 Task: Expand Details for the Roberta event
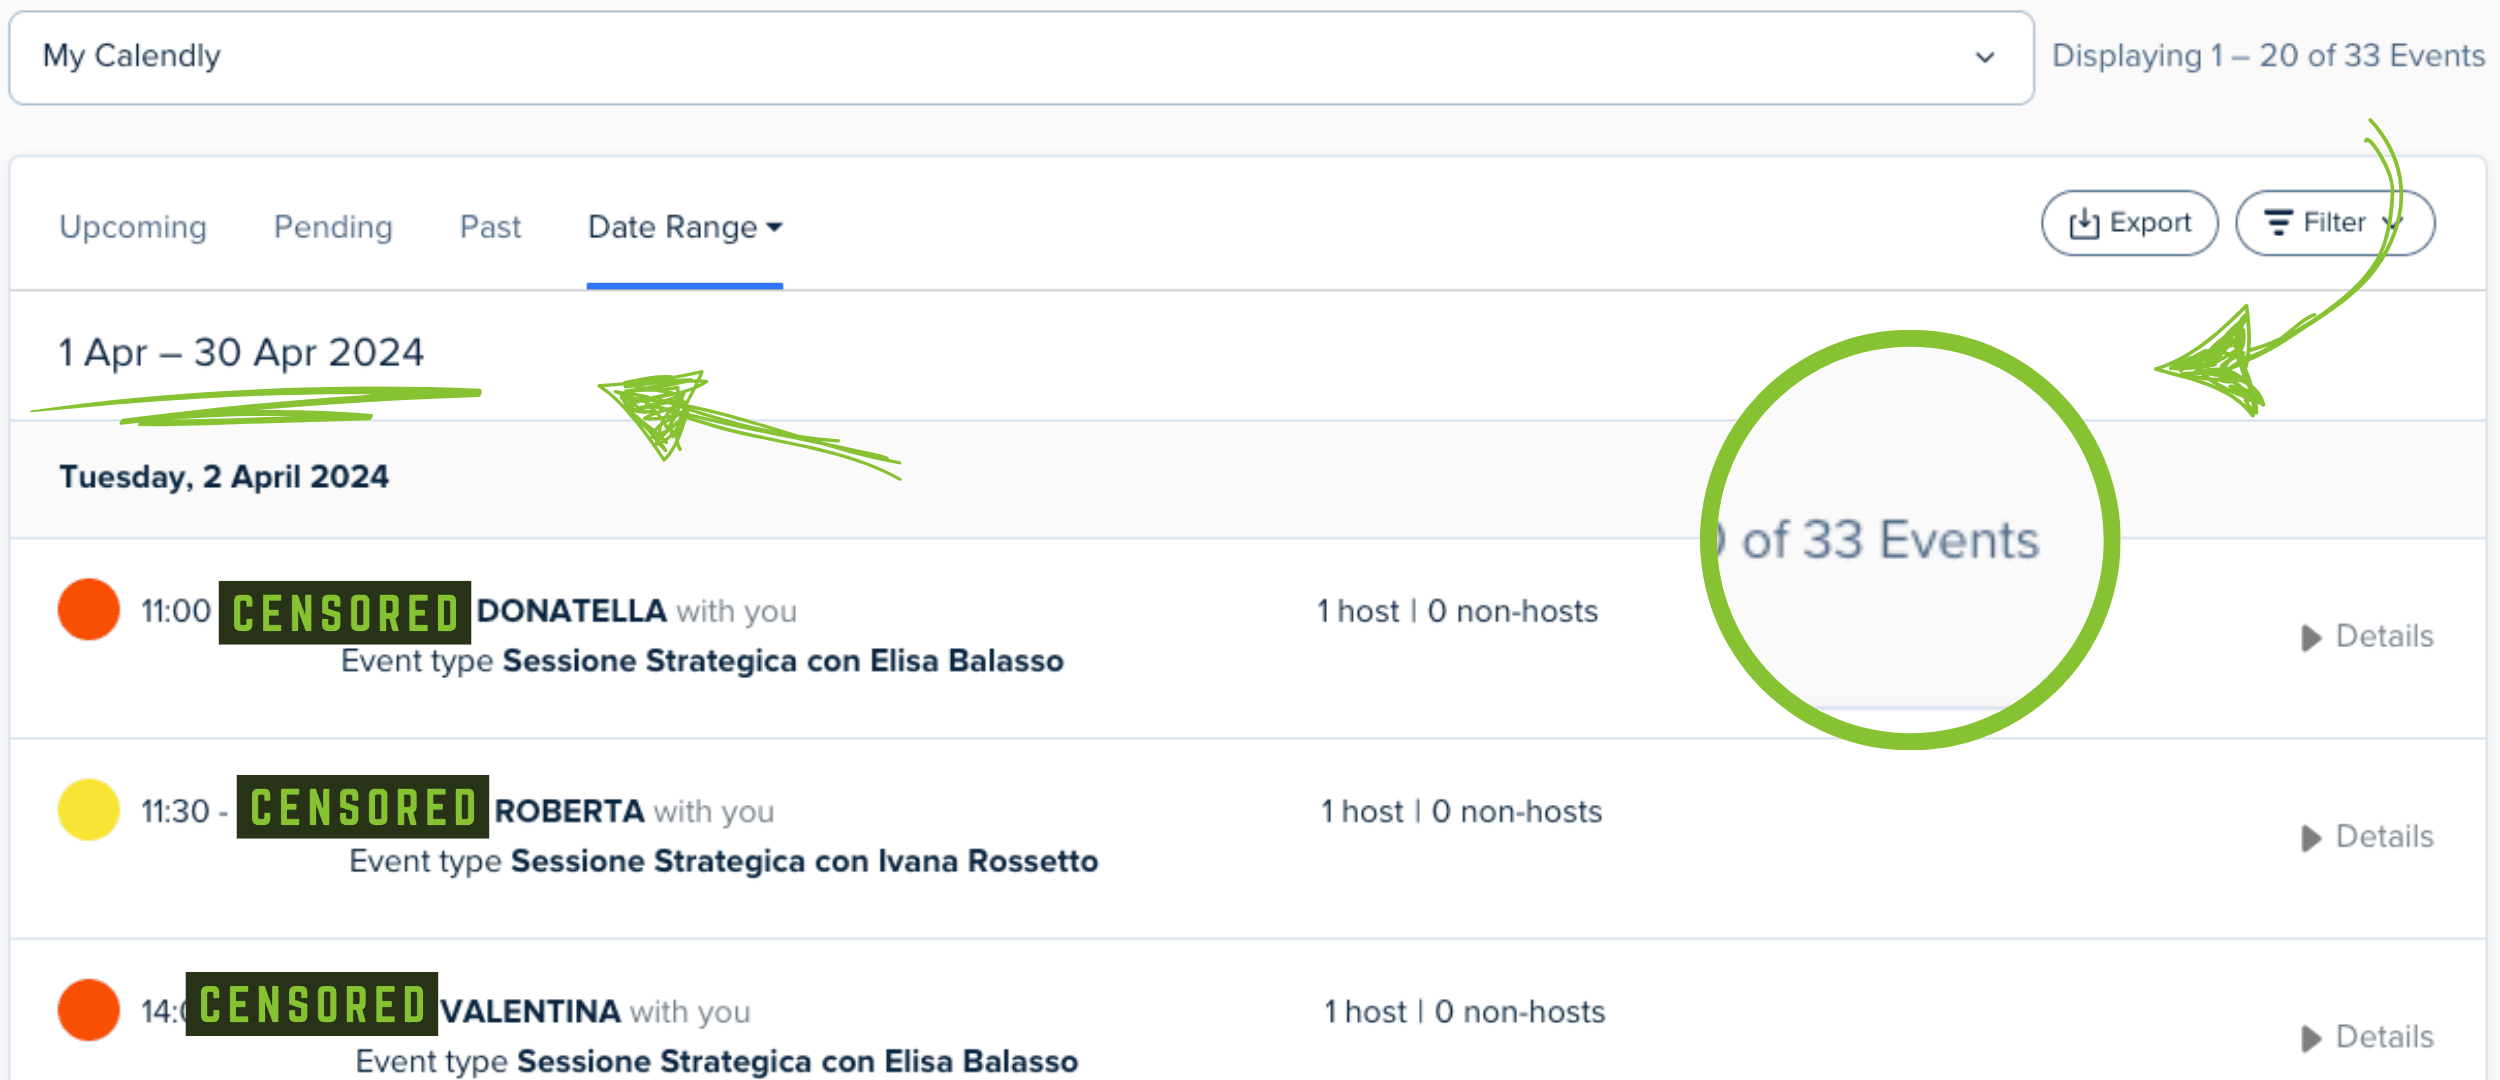tap(2368, 837)
